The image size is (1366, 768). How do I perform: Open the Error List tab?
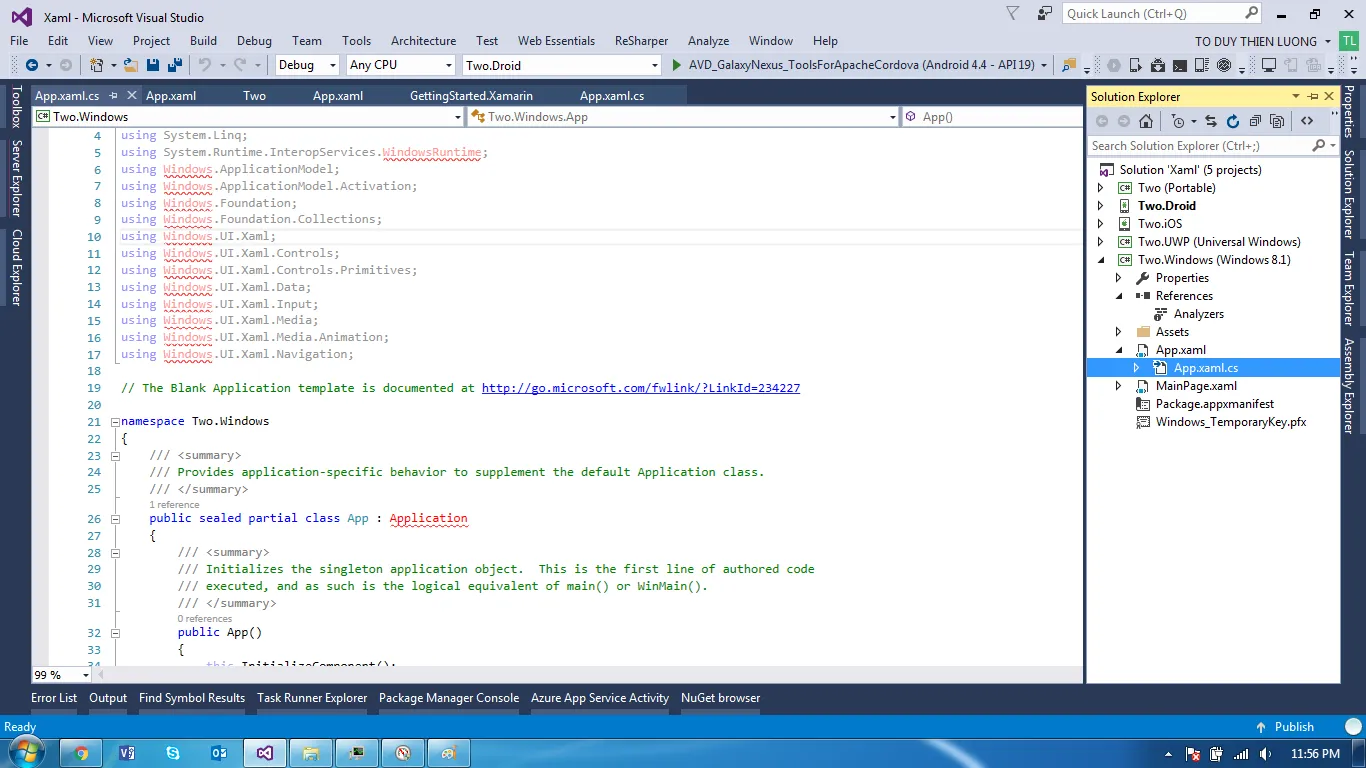pyautogui.click(x=54, y=698)
